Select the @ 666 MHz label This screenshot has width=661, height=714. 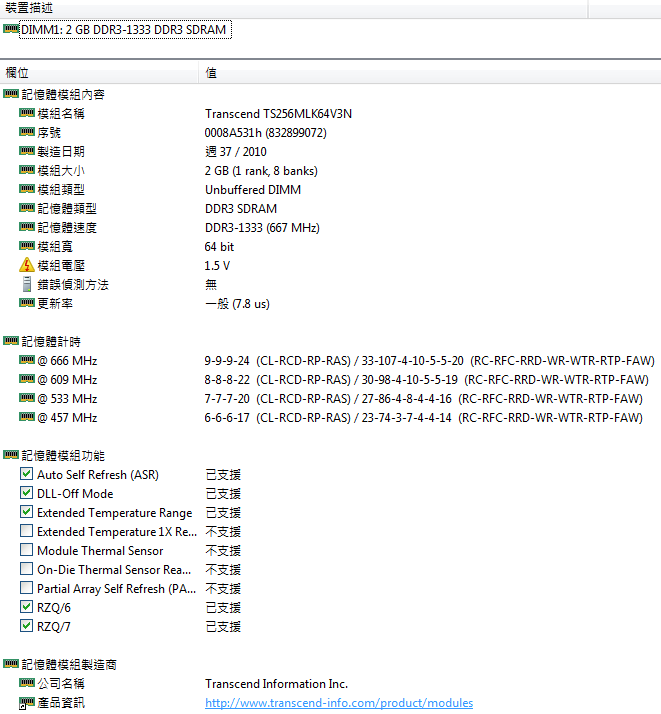[67, 361]
